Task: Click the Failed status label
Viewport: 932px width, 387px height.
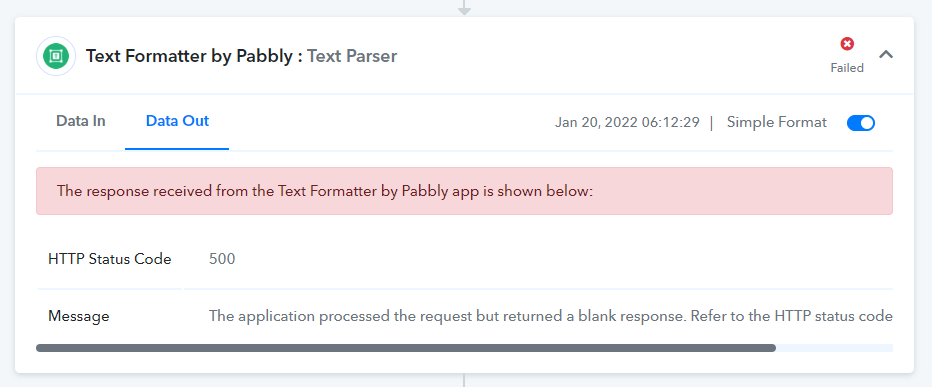Action: (x=847, y=68)
